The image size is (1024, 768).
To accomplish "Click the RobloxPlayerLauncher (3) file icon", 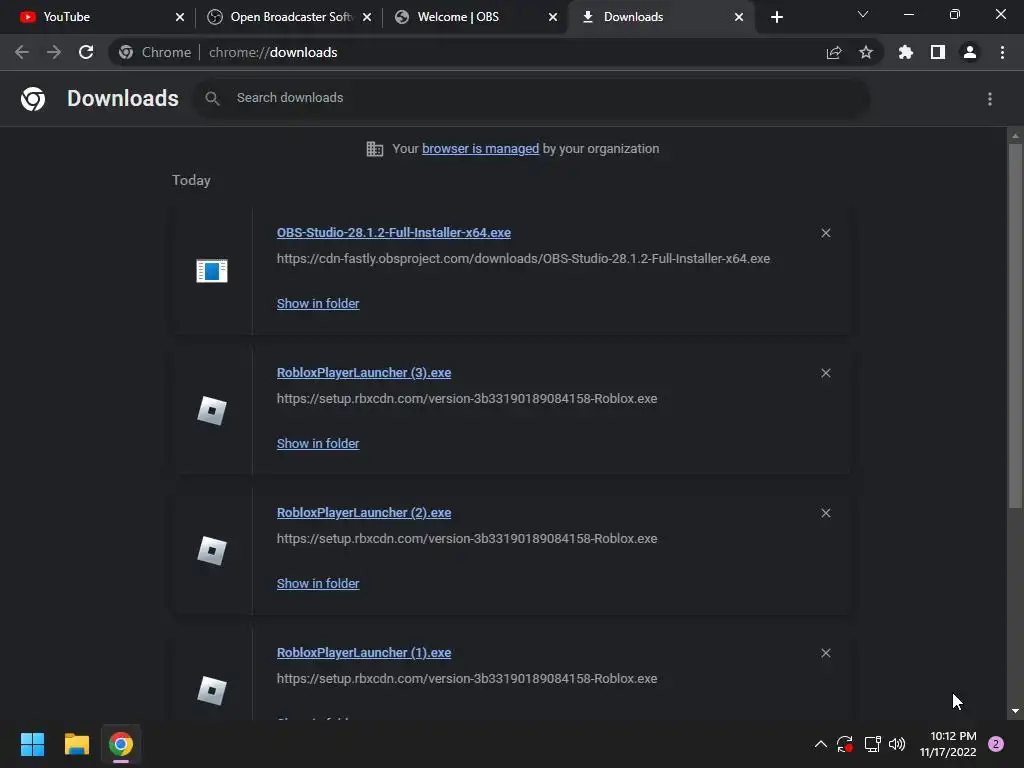I will pos(212,411).
